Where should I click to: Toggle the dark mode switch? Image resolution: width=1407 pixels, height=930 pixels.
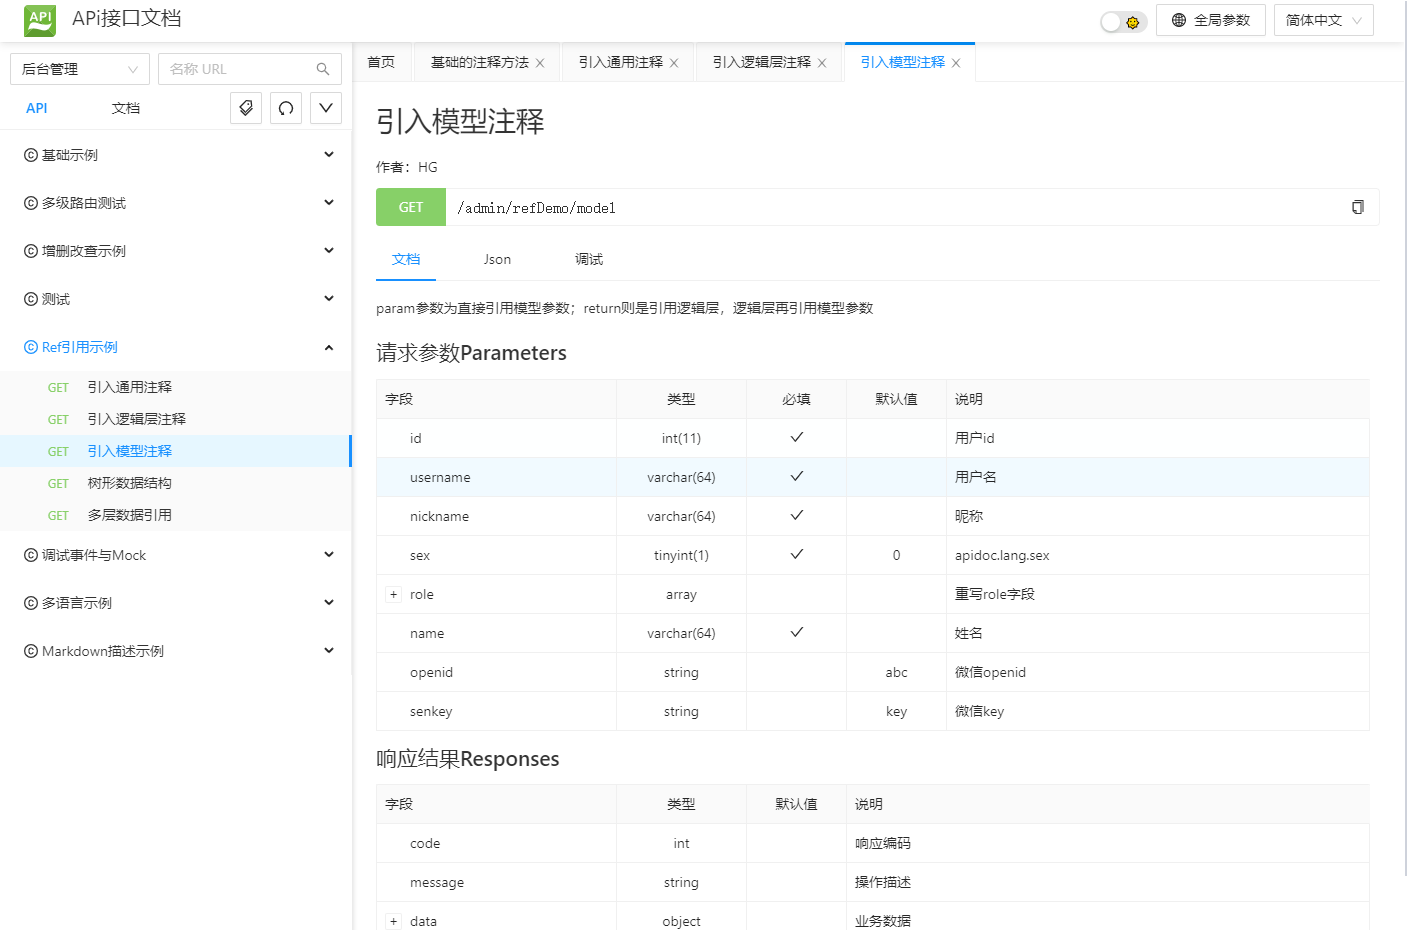[1122, 21]
